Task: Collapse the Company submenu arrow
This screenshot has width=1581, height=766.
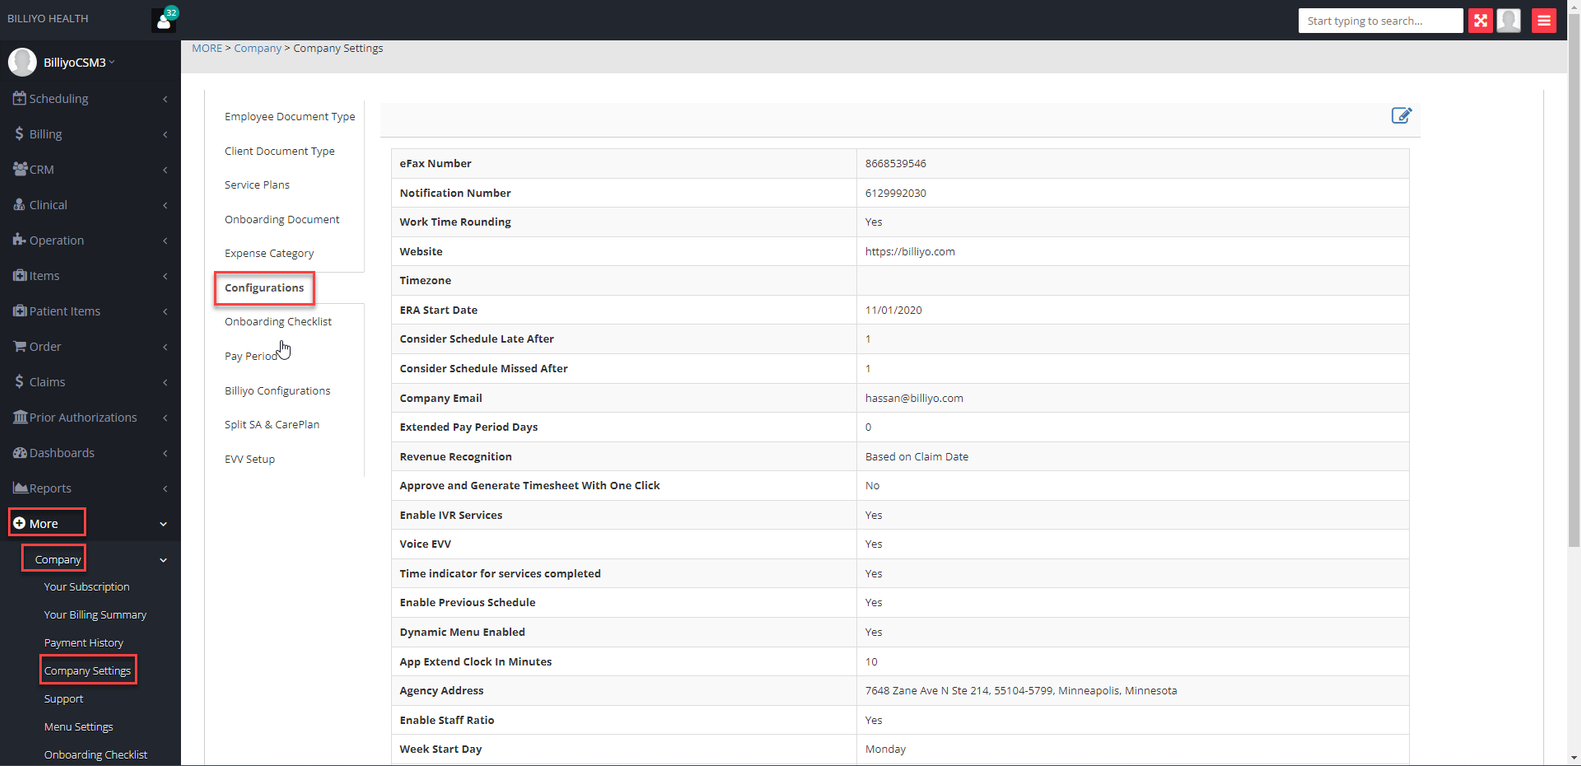Action: (x=163, y=560)
